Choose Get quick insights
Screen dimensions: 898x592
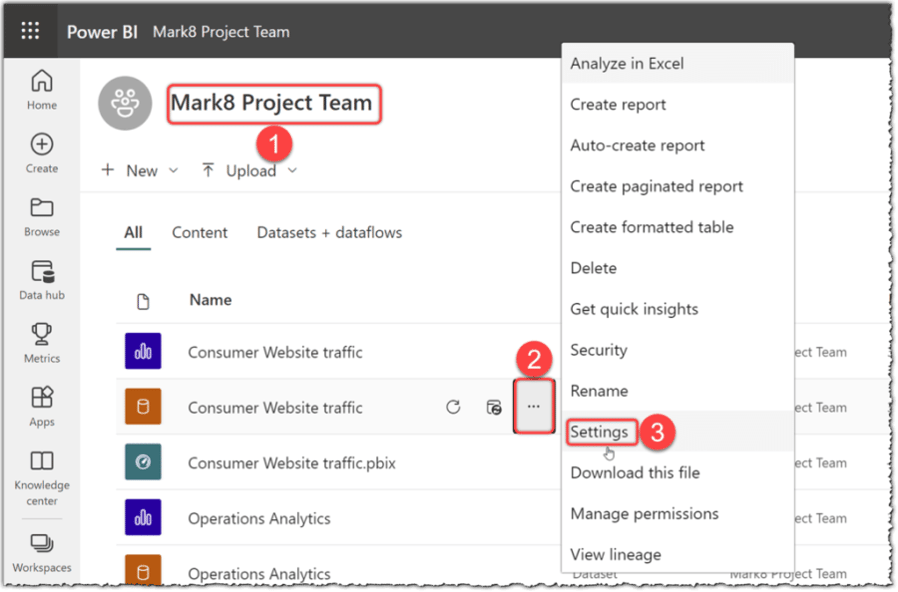tap(678, 309)
